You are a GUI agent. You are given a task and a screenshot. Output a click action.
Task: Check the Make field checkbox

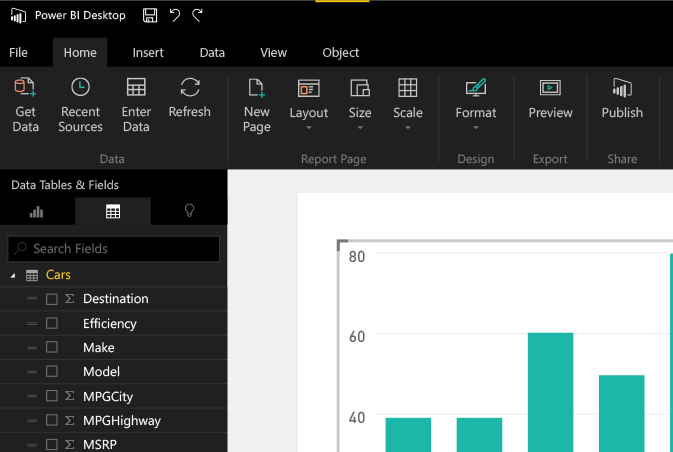[52, 347]
